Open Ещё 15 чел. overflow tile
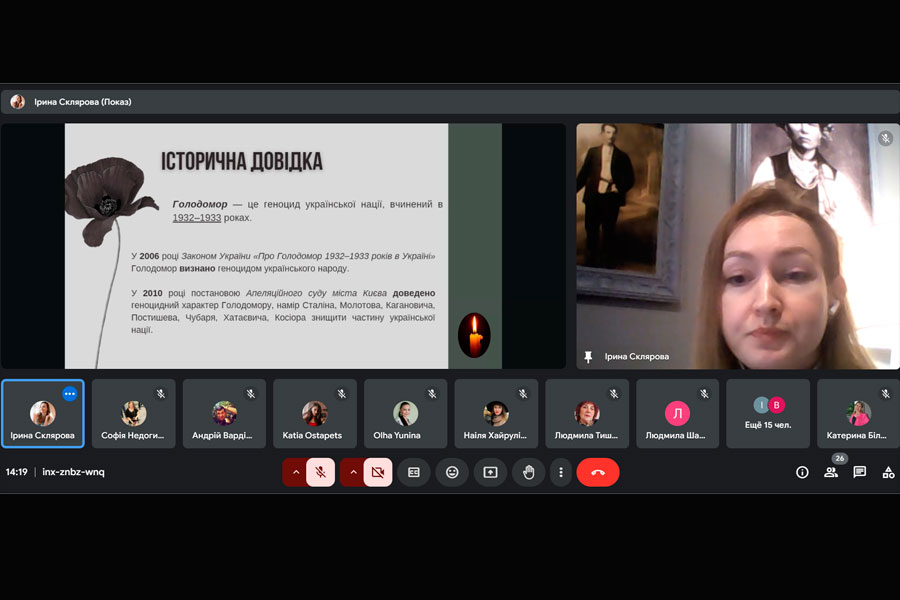 click(768, 413)
